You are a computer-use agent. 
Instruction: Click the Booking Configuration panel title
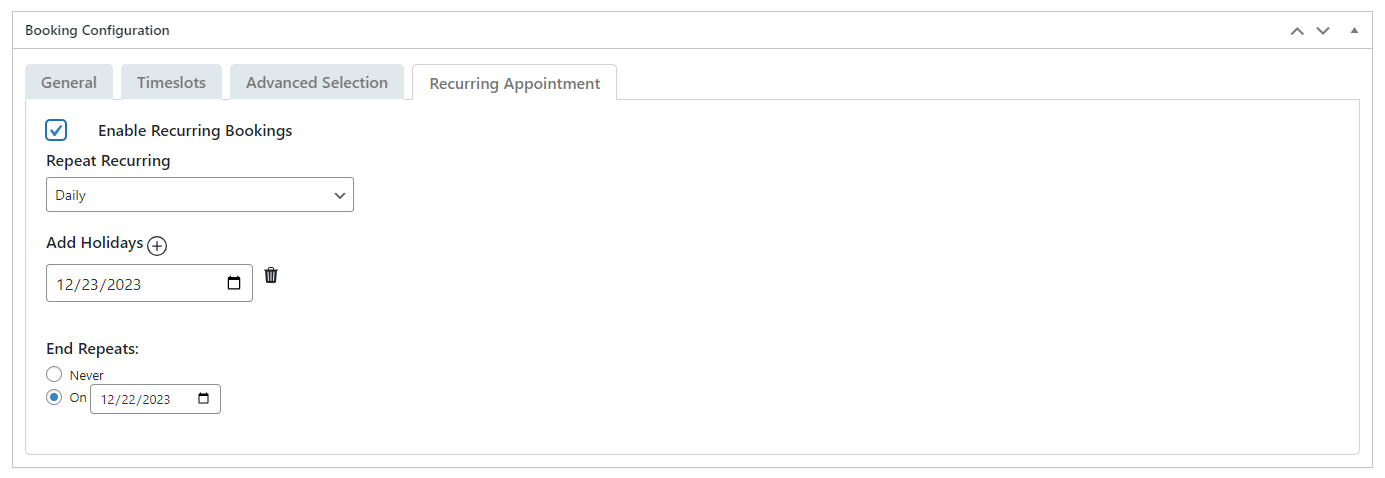click(x=97, y=31)
